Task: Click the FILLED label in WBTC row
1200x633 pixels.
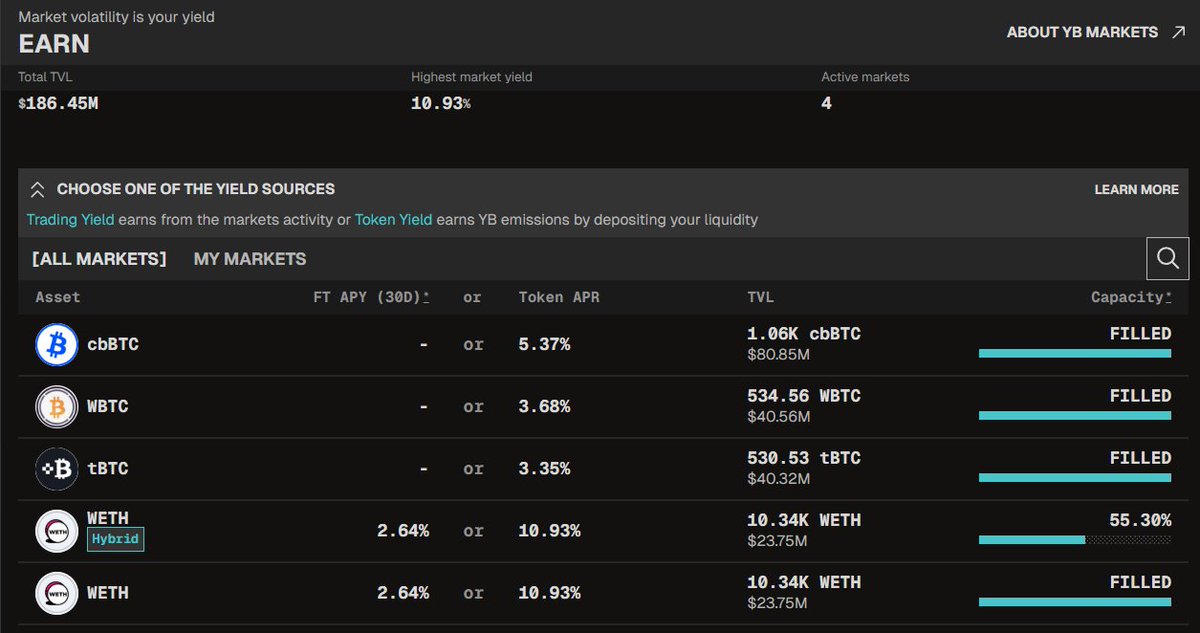Action: point(1140,396)
